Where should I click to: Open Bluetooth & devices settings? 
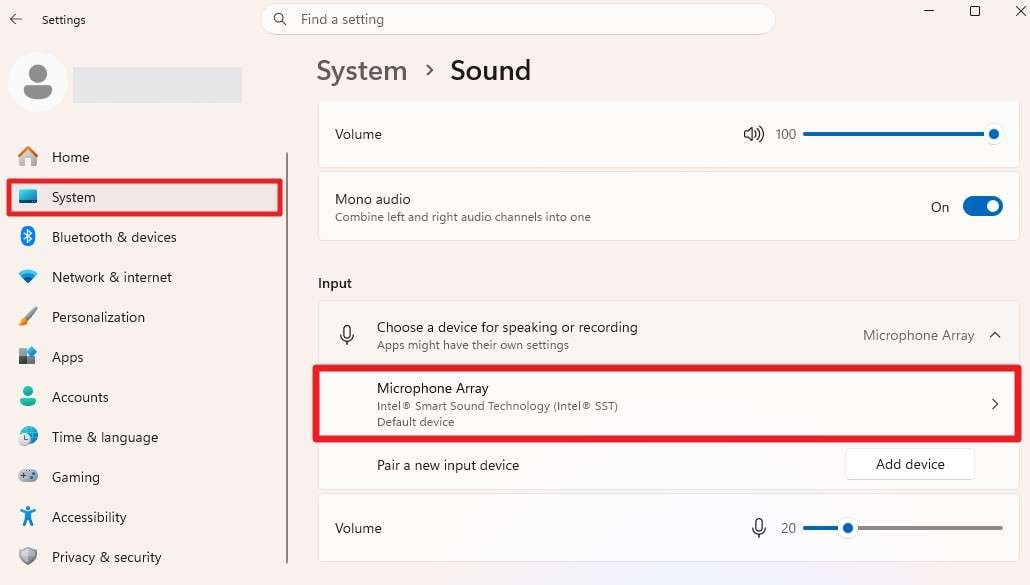coord(145,237)
